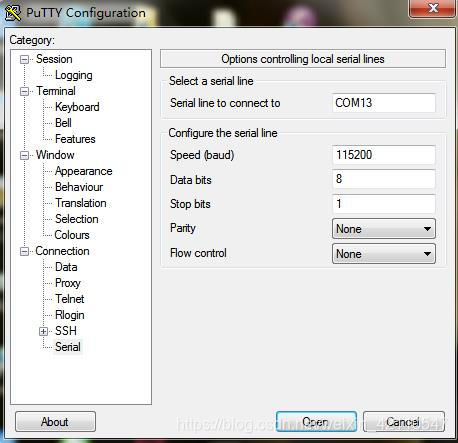
Task: Click the PuTTY icon in the title bar
Action: click(13, 13)
